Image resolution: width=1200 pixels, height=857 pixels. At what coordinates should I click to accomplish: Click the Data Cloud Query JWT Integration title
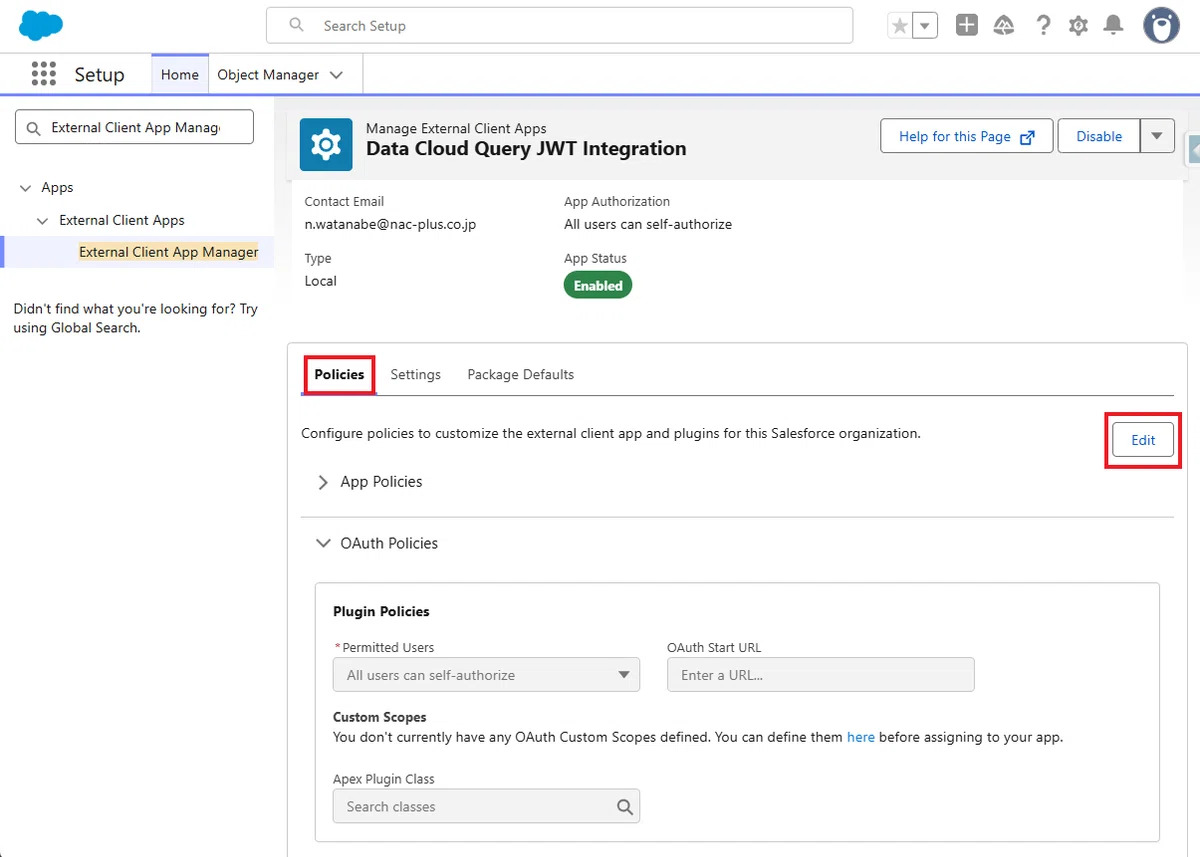click(x=526, y=149)
